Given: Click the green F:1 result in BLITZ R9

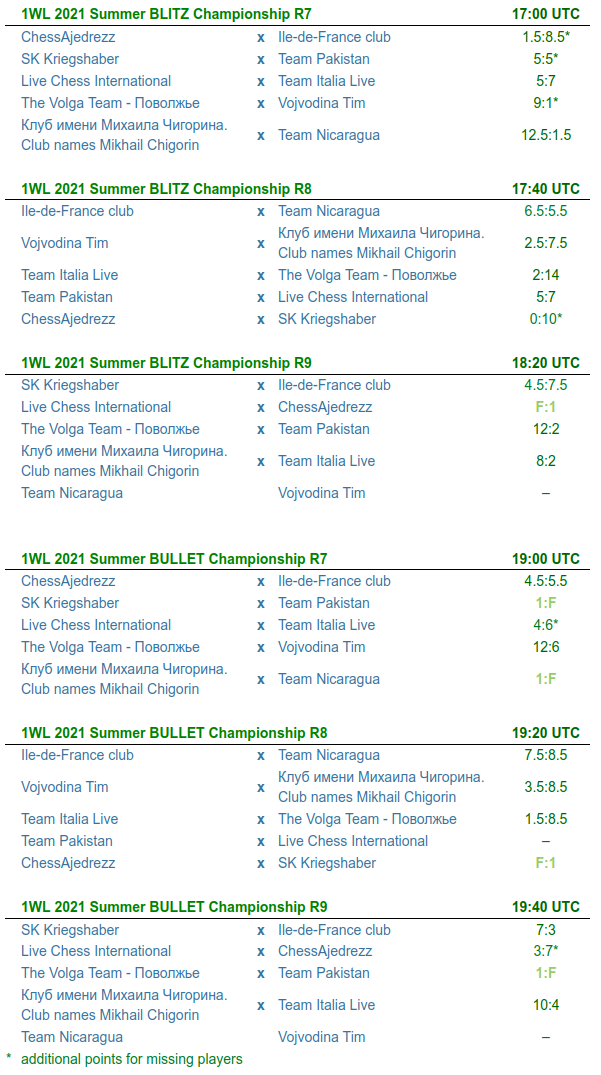Looking at the screenshot, I should 546,407.
